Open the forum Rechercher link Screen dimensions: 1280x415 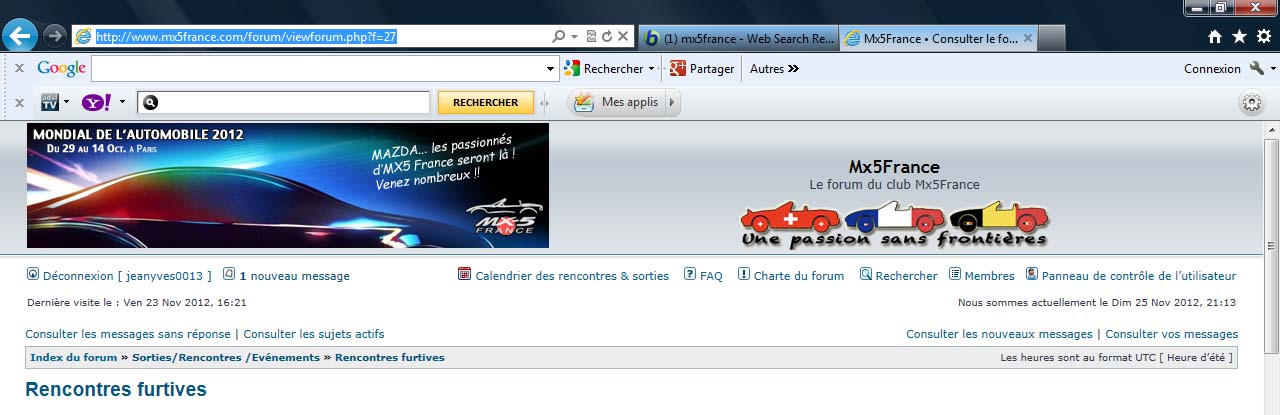[907, 276]
